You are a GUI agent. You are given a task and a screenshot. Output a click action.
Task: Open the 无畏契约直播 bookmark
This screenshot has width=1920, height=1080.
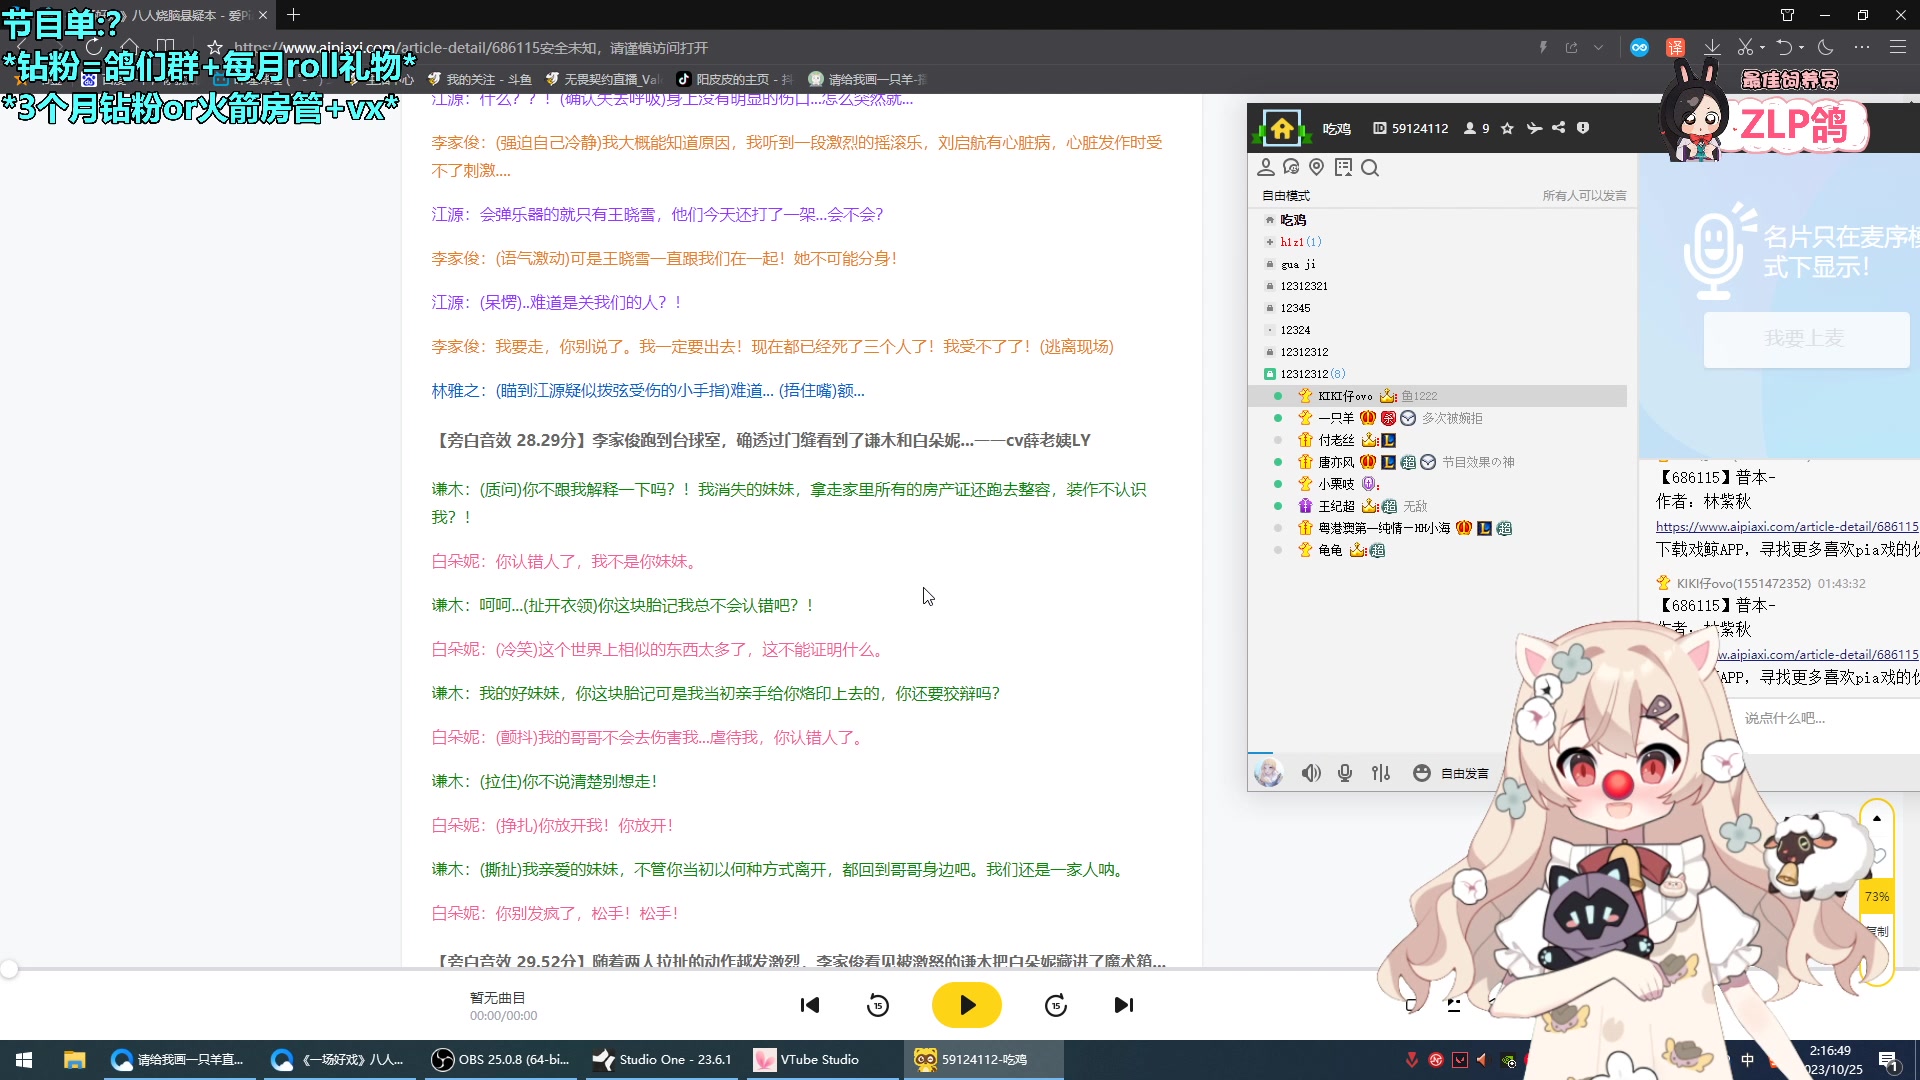602,79
